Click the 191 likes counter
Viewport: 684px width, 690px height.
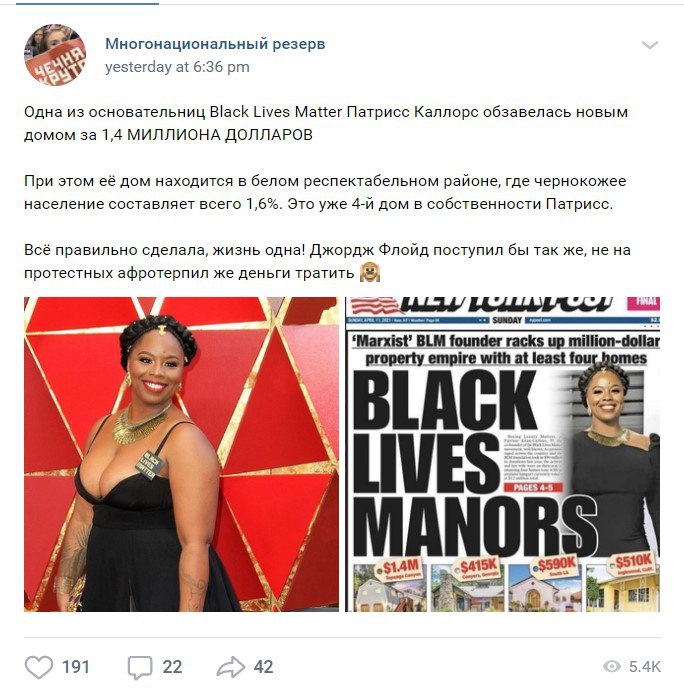(x=75, y=667)
